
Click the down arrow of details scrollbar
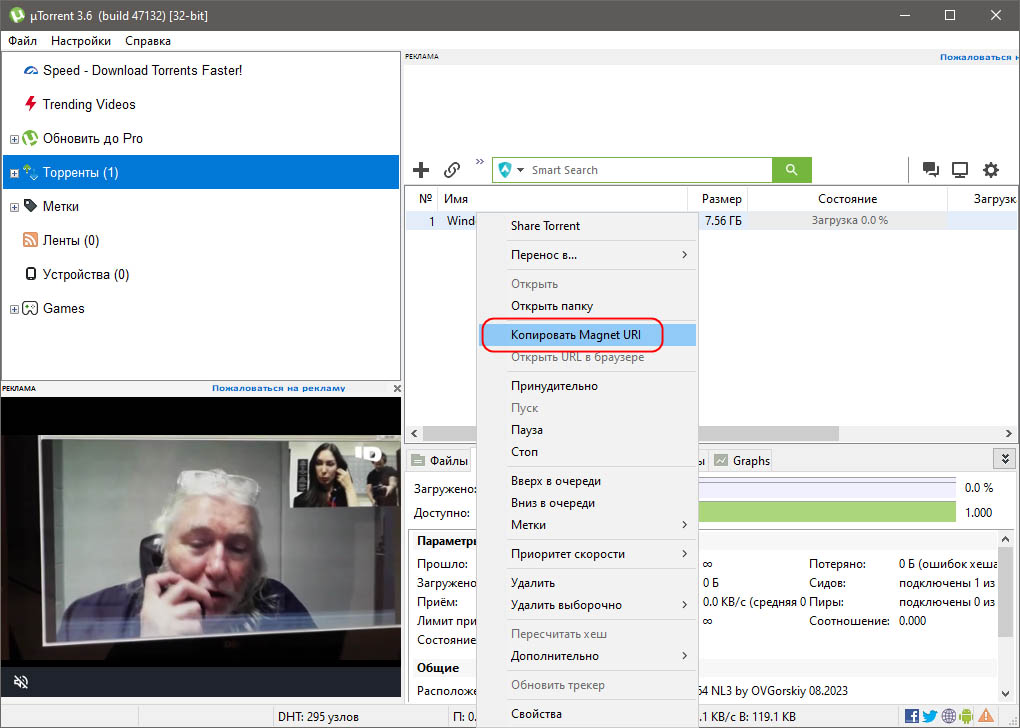pyautogui.click(x=1005, y=694)
